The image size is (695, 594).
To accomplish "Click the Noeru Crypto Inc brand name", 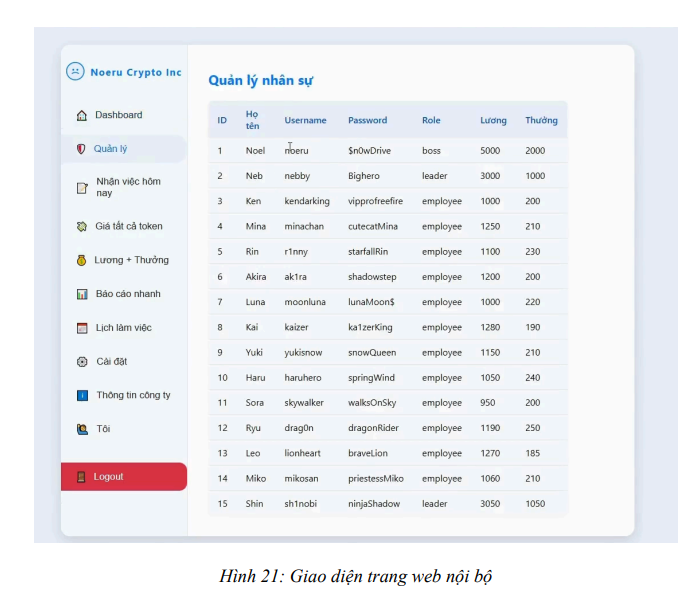I will pos(136,73).
